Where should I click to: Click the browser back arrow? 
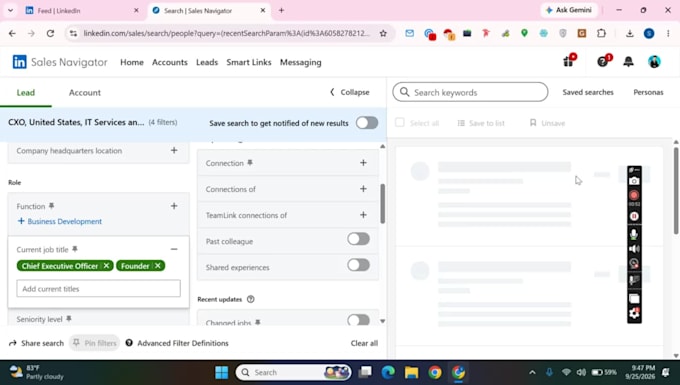click(x=12, y=33)
